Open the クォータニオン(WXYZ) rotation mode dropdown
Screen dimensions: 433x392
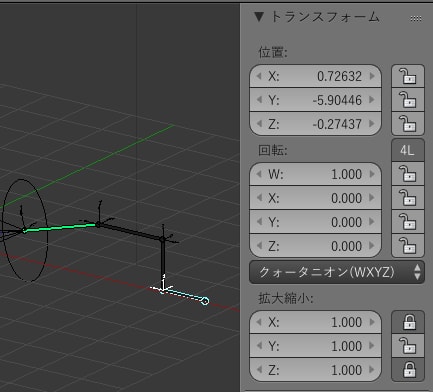[337, 272]
